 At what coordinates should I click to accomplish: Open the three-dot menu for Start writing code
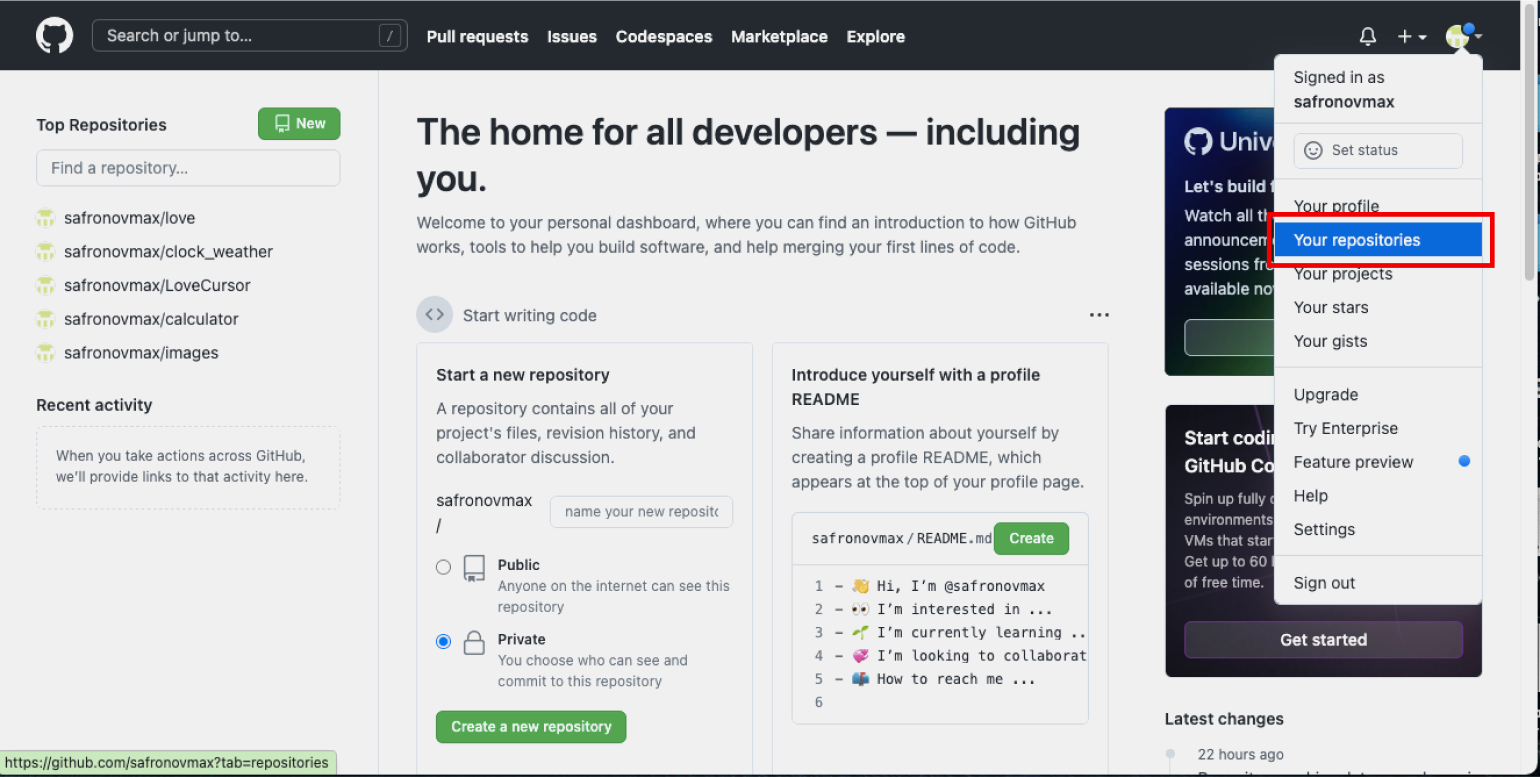pyautogui.click(x=1099, y=315)
